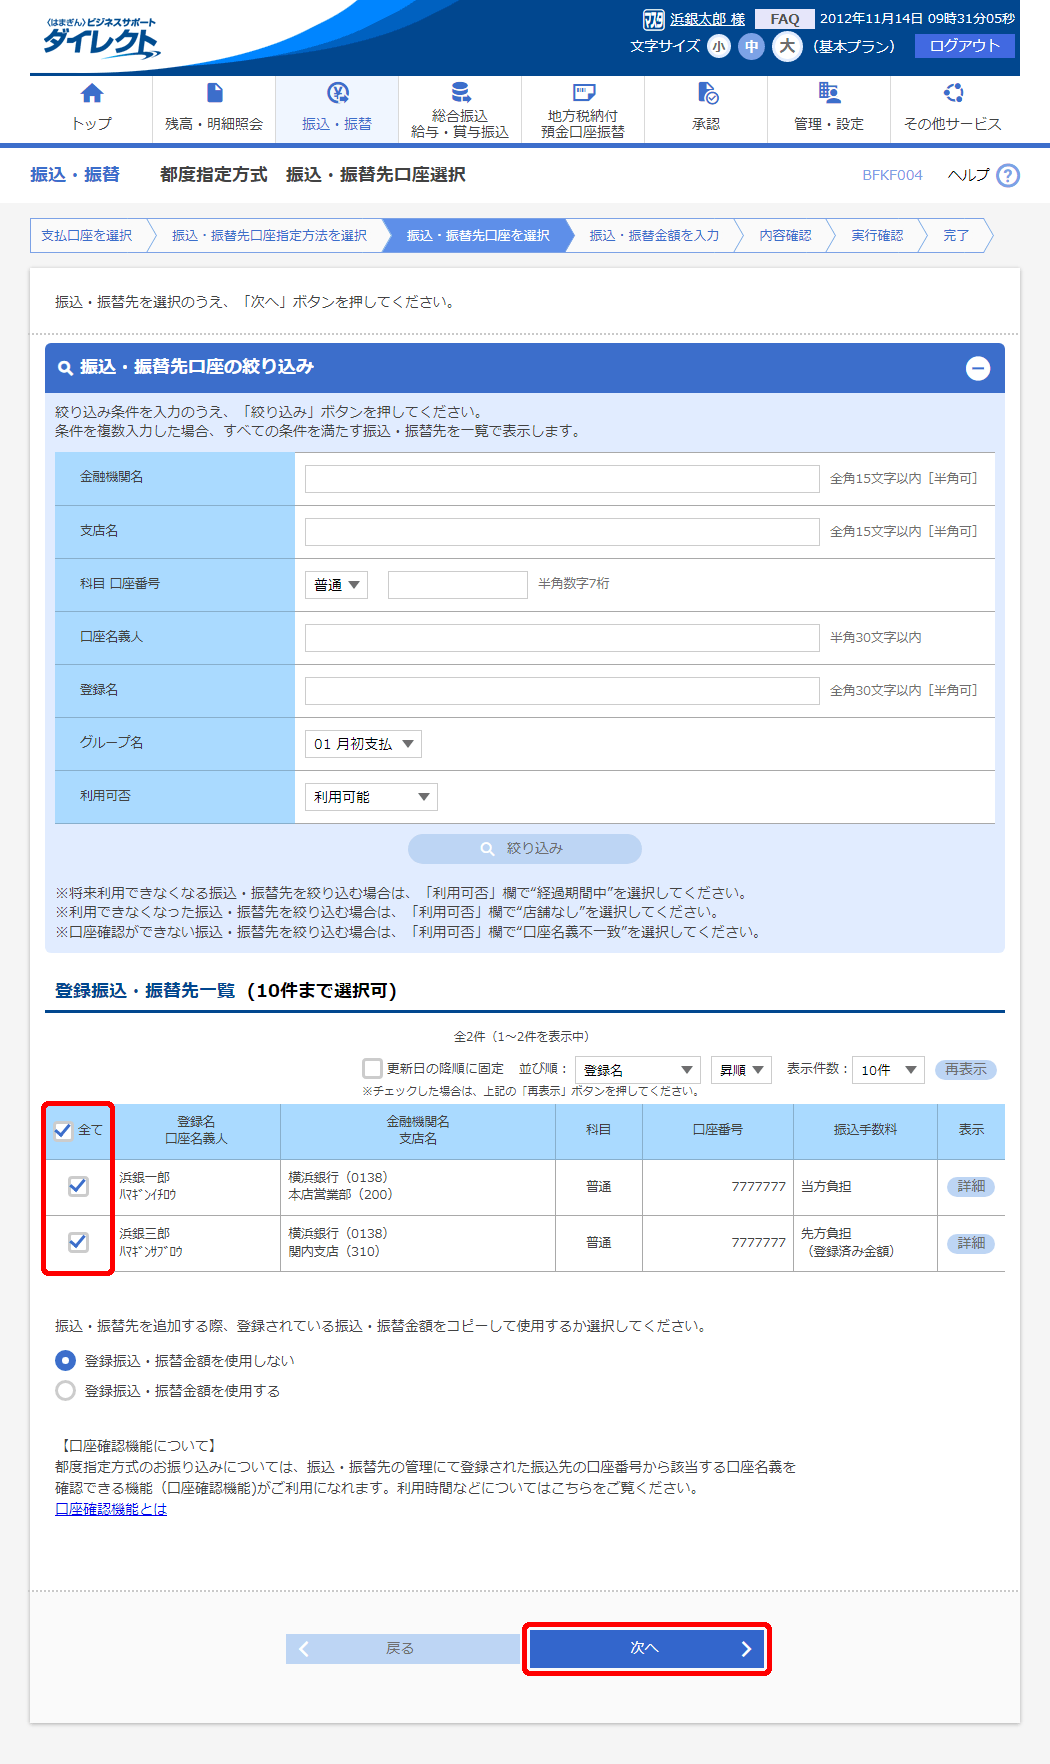The height and width of the screenshot is (1764, 1050).
Task: Uncheck the 浜銀一郎 row checkbox
Action: (78, 1186)
